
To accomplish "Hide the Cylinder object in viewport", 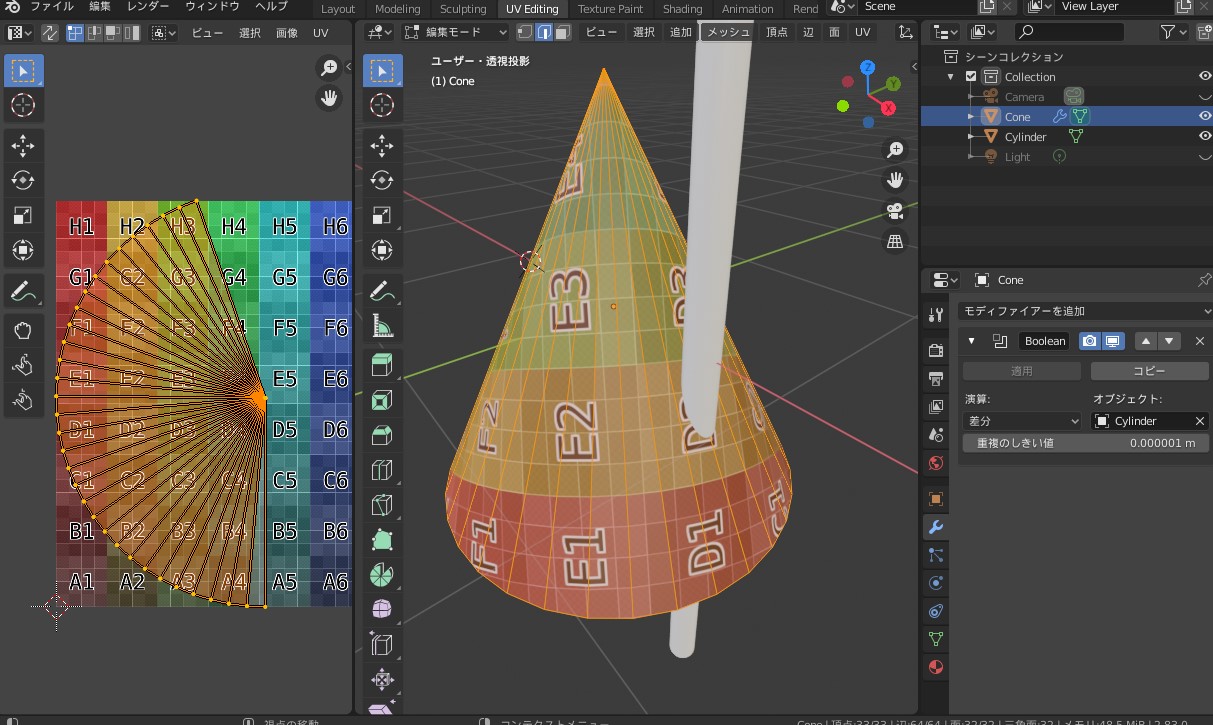I will (x=1204, y=137).
